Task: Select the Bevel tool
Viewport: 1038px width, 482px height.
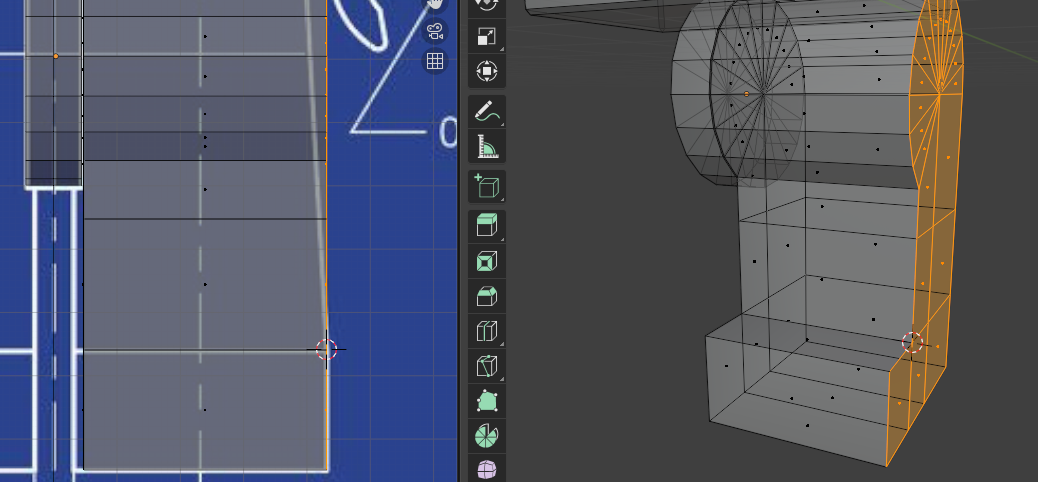Action: 487,296
